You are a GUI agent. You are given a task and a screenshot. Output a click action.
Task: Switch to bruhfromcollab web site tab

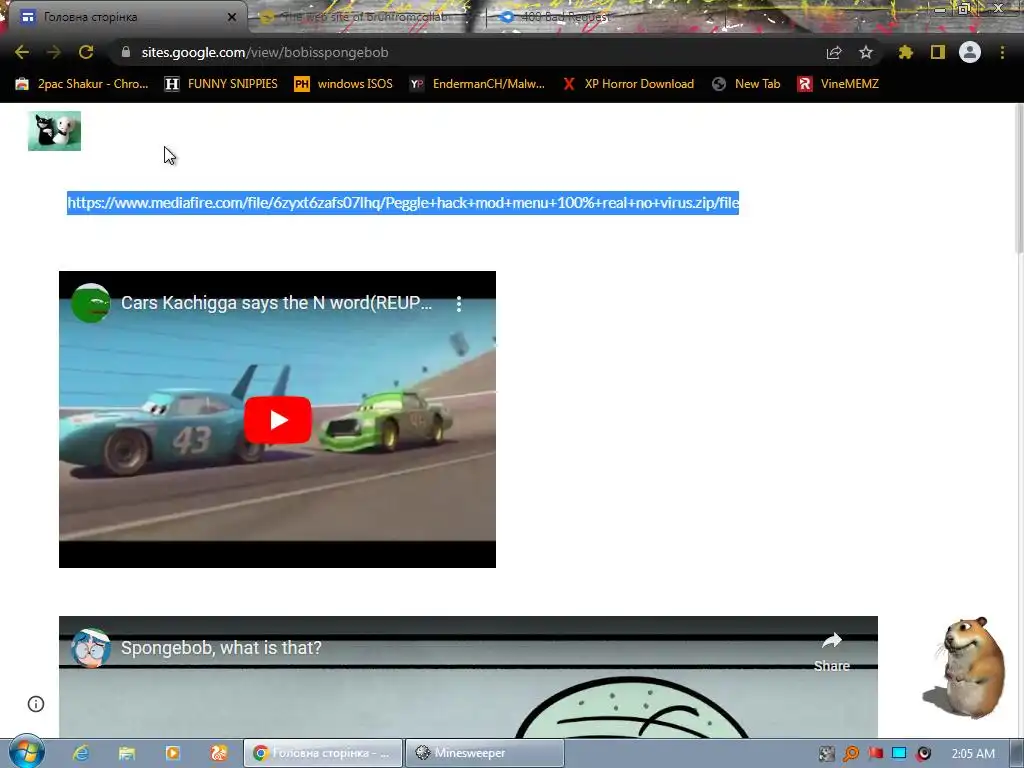(364, 17)
